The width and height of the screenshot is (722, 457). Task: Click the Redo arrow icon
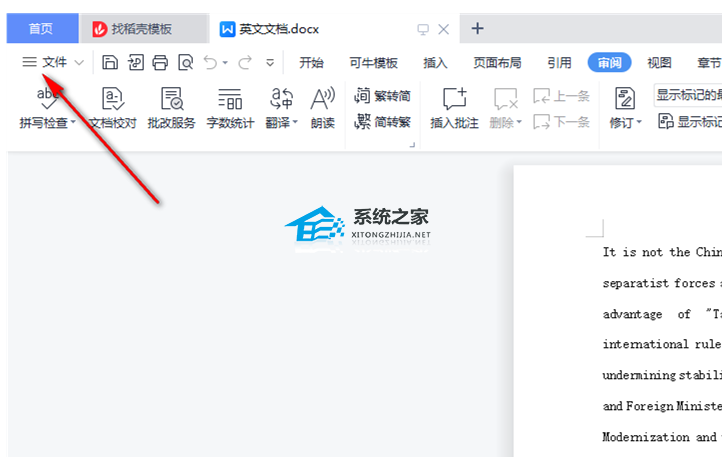click(245, 62)
